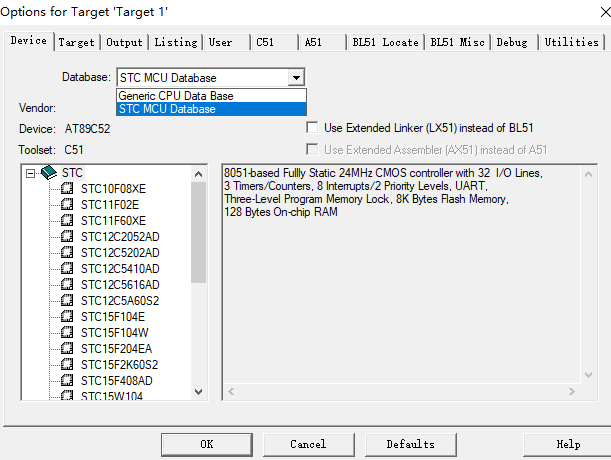Toggle Use Extended Assembler (AX51) checkbox
The height and width of the screenshot is (460, 611).
(312, 149)
